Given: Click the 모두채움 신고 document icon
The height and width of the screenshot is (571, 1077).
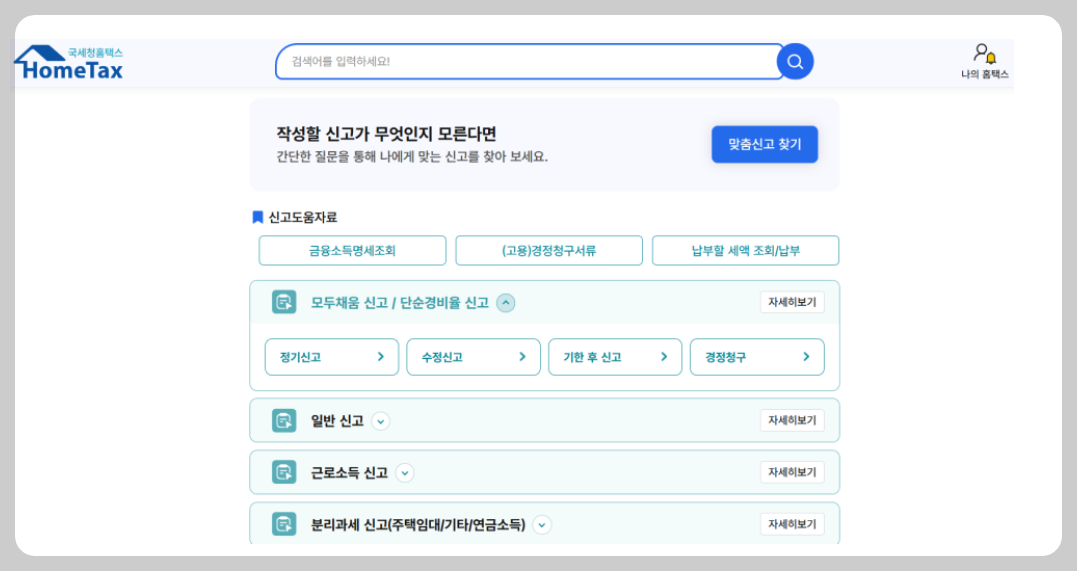Looking at the screenshot, I should (x=284, y=302).
